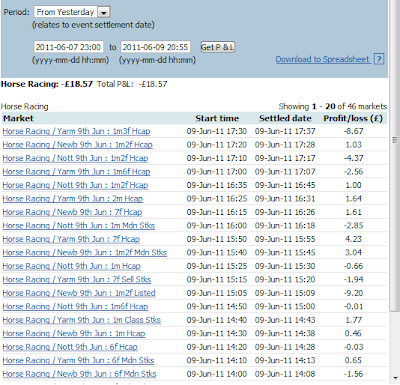Open Nott 1m2f Hcap market starting 16:35
Image resolution: width=400 pixels, height=385 pixels.
coord(75,185)
